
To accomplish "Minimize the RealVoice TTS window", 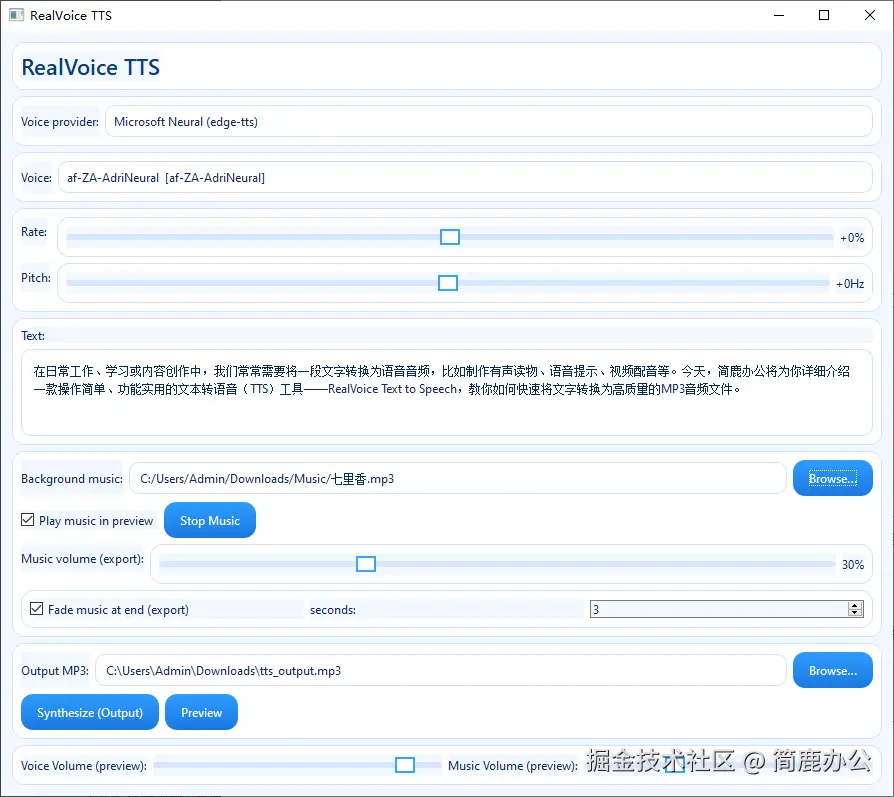I will tap(779, 15).
